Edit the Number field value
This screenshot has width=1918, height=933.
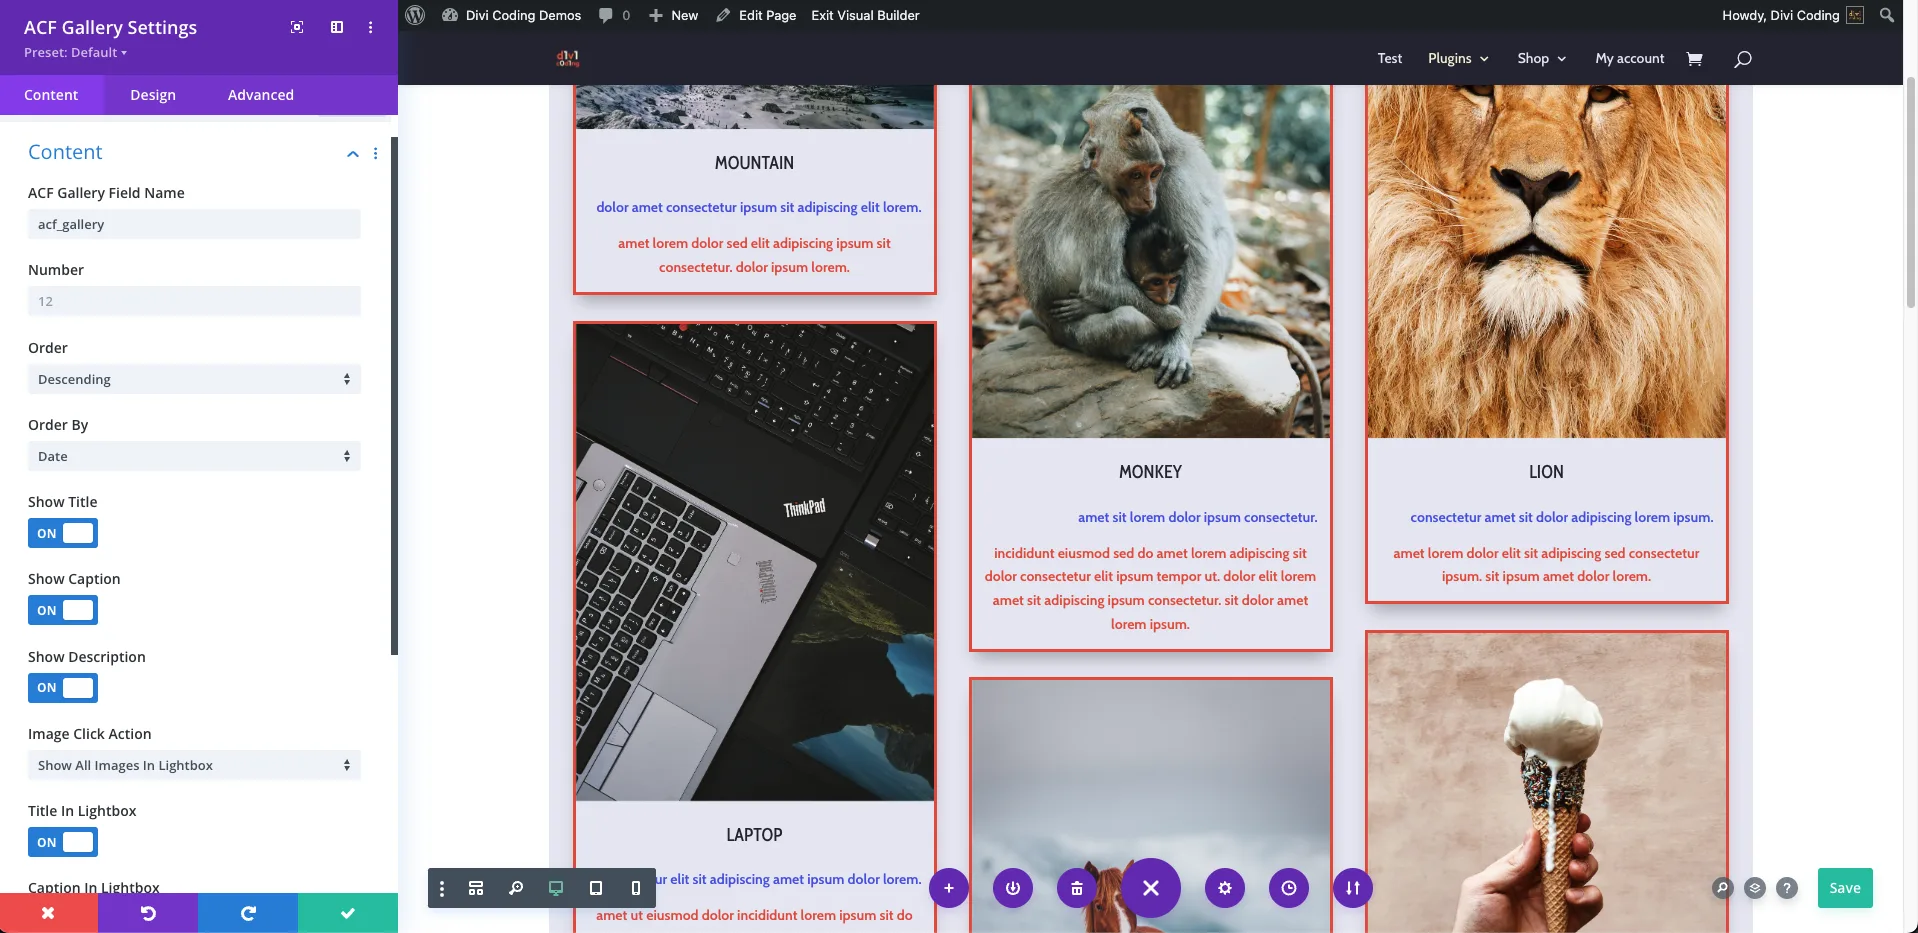194,301
